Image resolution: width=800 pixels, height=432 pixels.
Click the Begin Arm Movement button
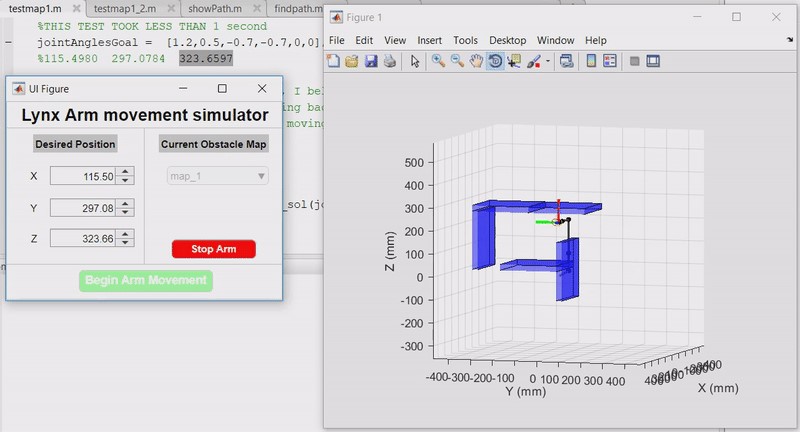(146, 280)
